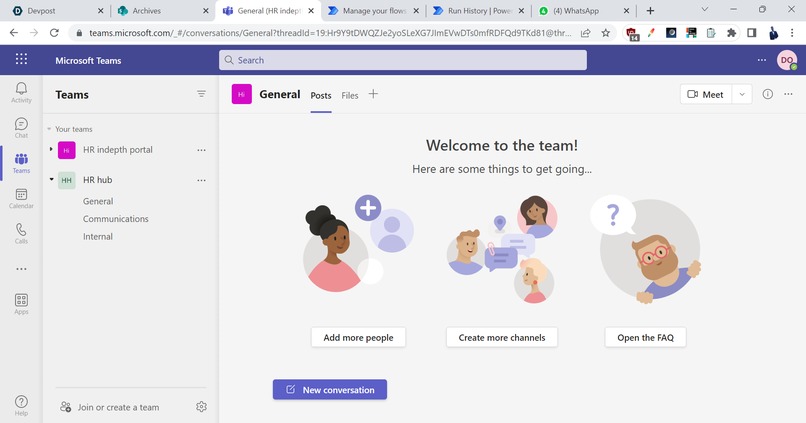Image resolution: width=806 pixels, height=423 pixels.
Task: Toggle the browser side panel
Action: pos(752,33)
